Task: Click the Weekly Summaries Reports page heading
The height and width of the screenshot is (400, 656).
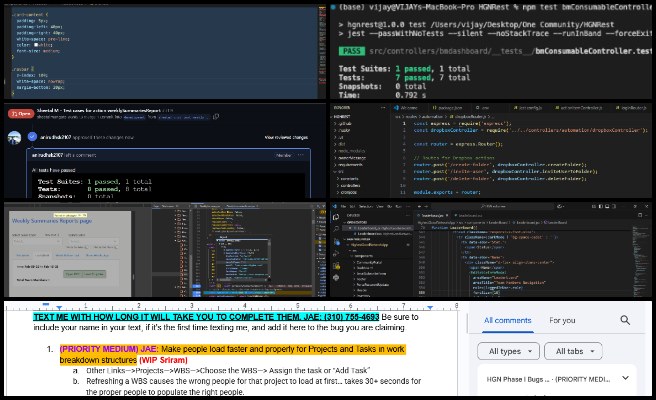Action: tap(52, 221)
